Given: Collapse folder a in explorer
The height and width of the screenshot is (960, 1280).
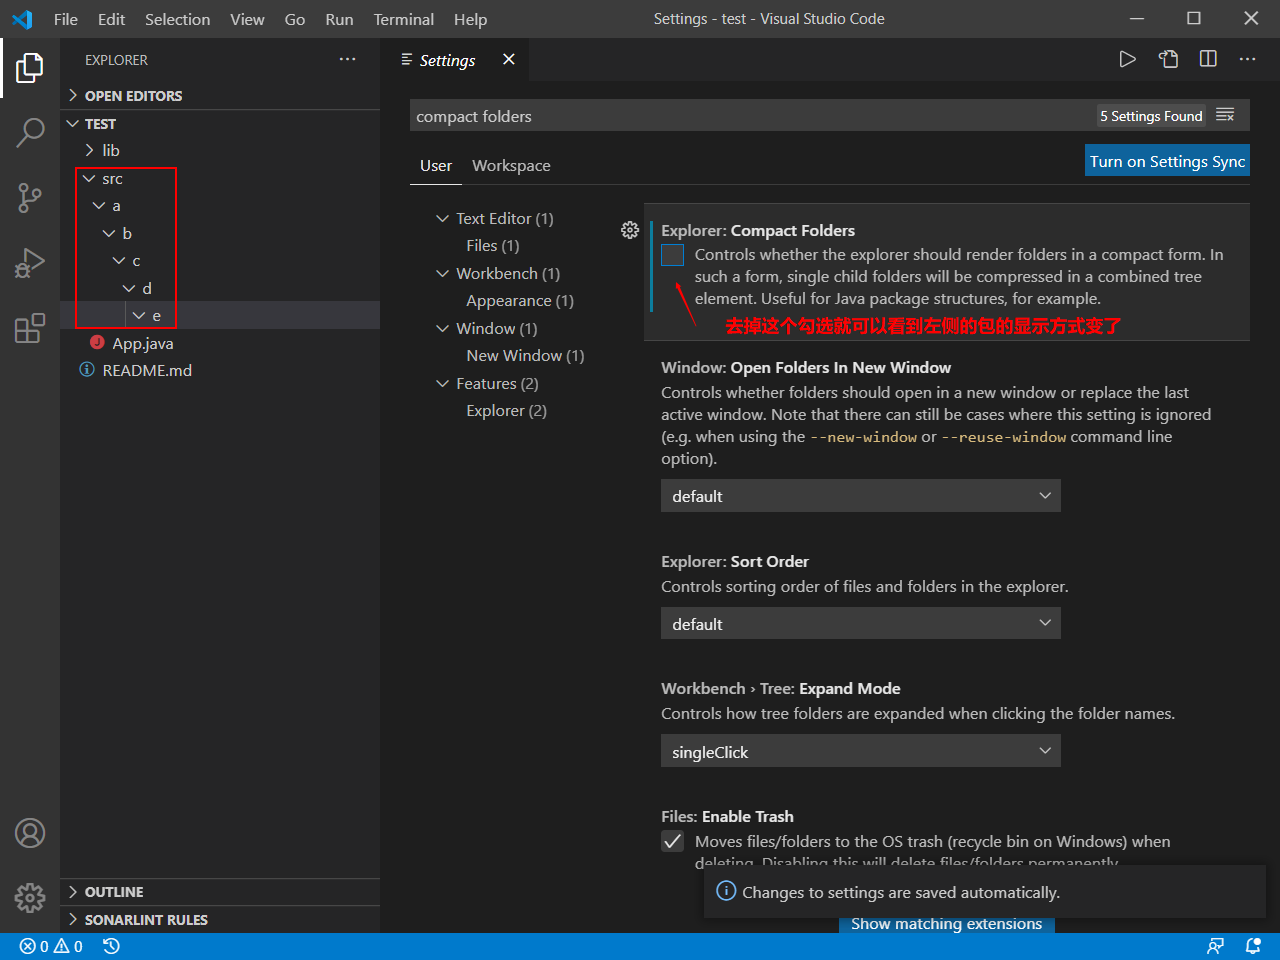Looking at the screenshot, I should (220, 206).
